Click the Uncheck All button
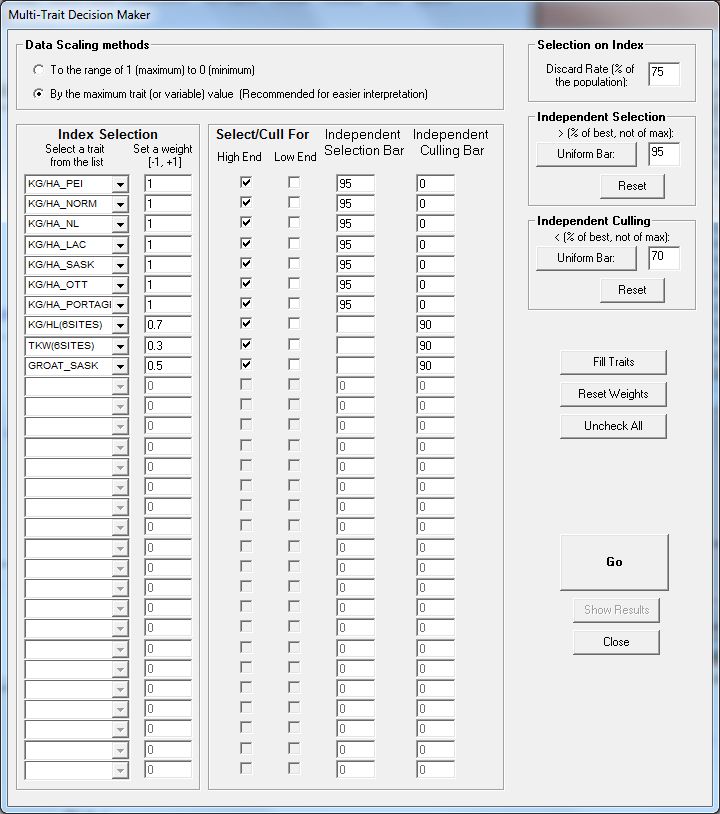Screen dimensions: 720x814 click(x=613, y=426)
